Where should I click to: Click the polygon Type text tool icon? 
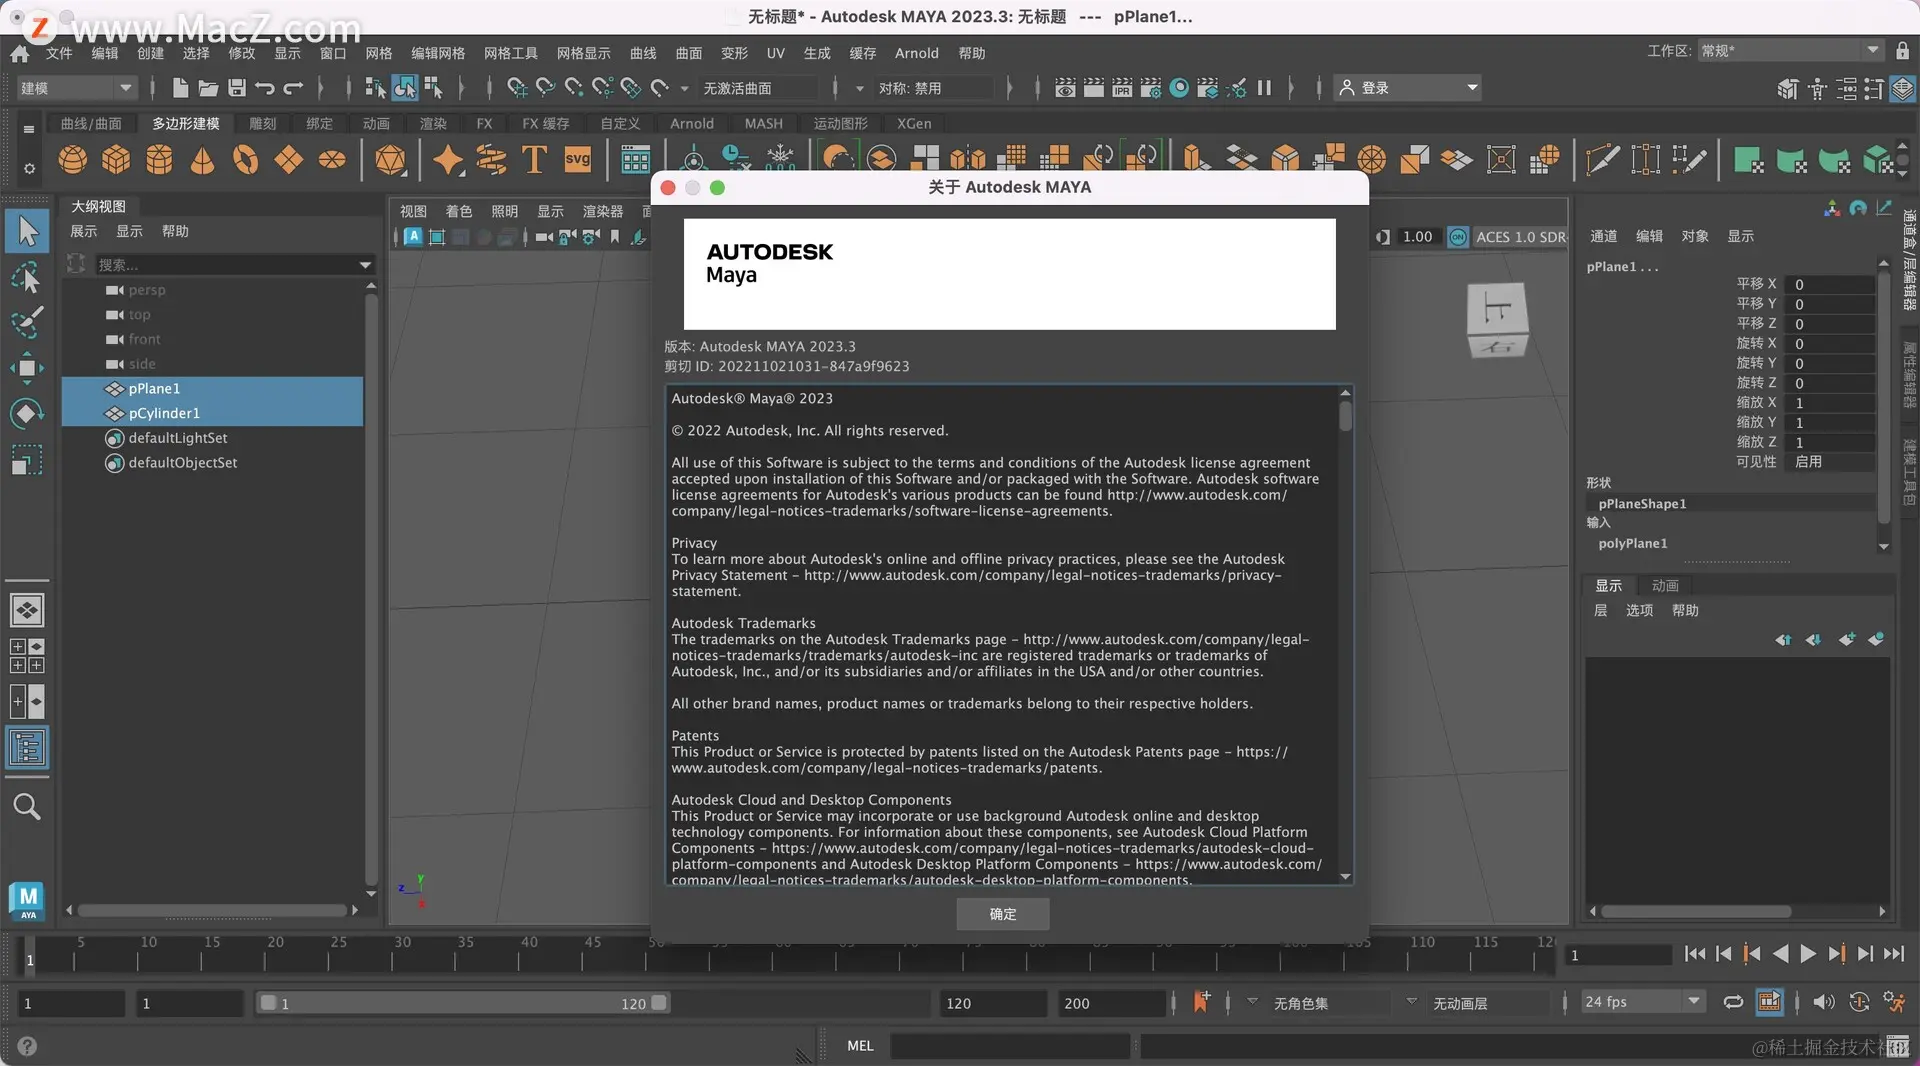534,159
